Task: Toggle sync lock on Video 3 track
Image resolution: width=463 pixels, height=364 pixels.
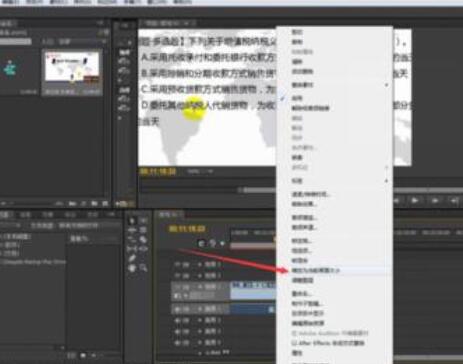Action: 186,264
